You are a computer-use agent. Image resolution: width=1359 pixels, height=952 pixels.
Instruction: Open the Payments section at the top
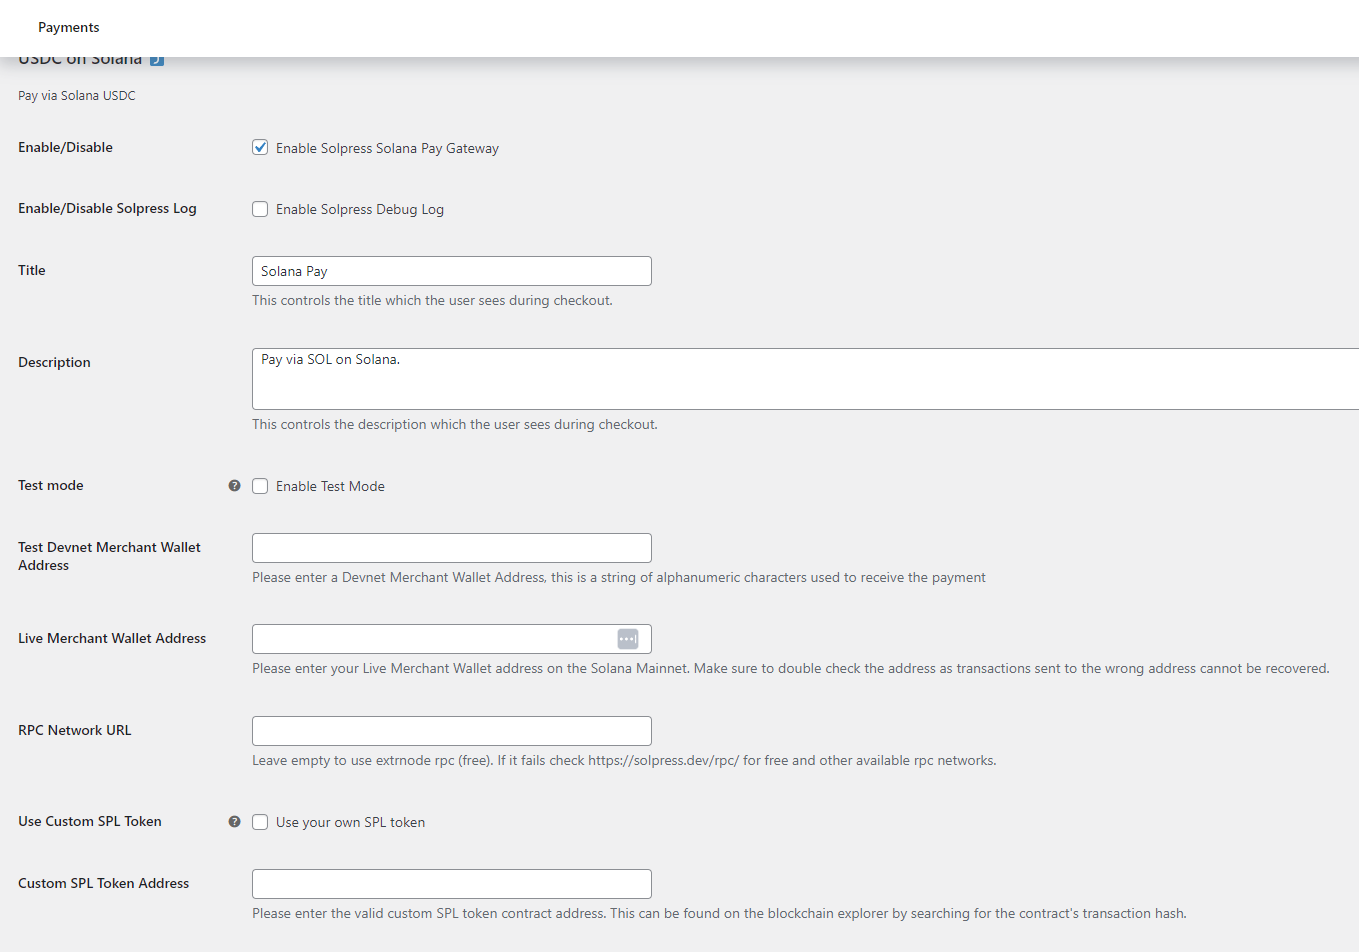click(68, 27)
